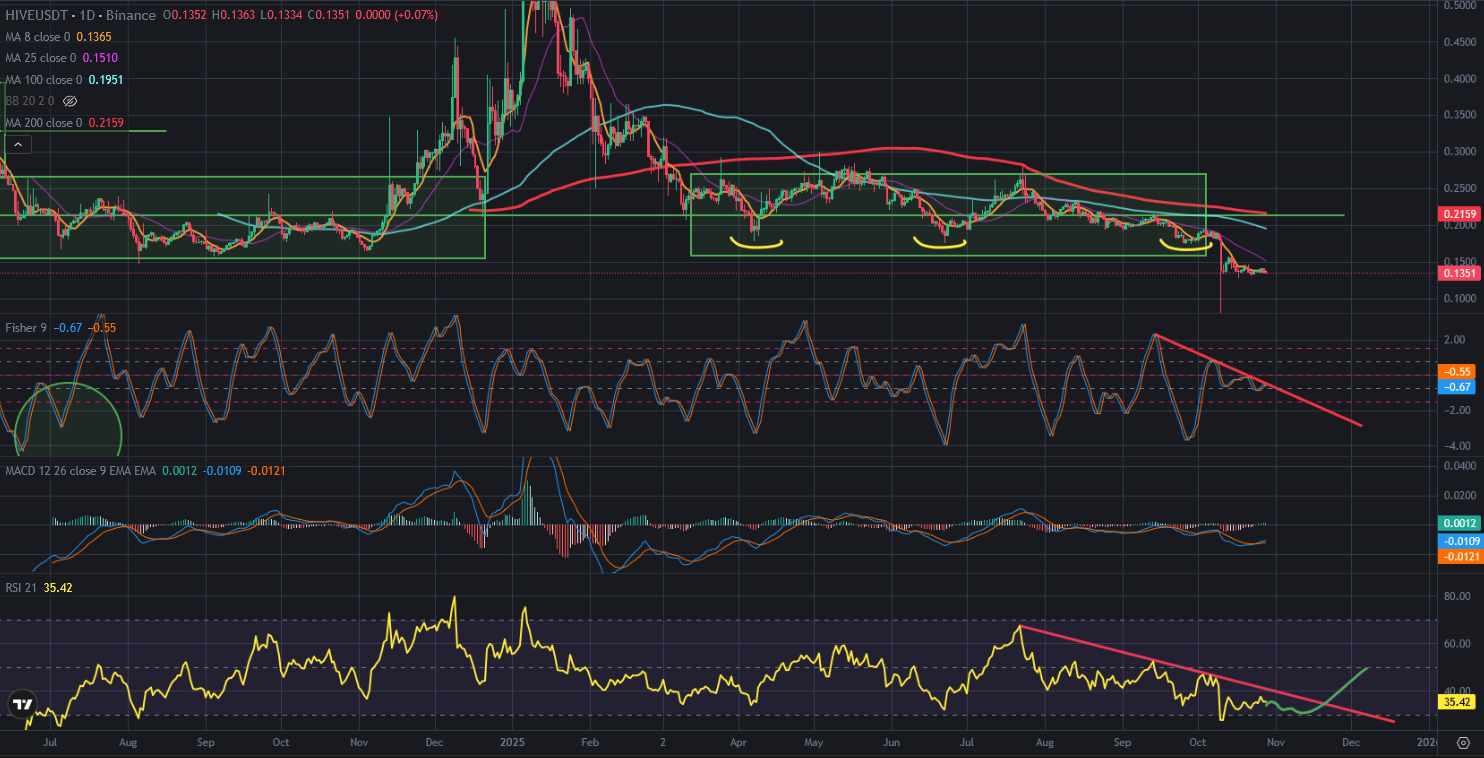Image resolution: width=1484 pixels, height=758 pixels.
Task: Show the hidden BB 20 2 0 indicator
Action: pyautogui.click(x=70, y=101)
